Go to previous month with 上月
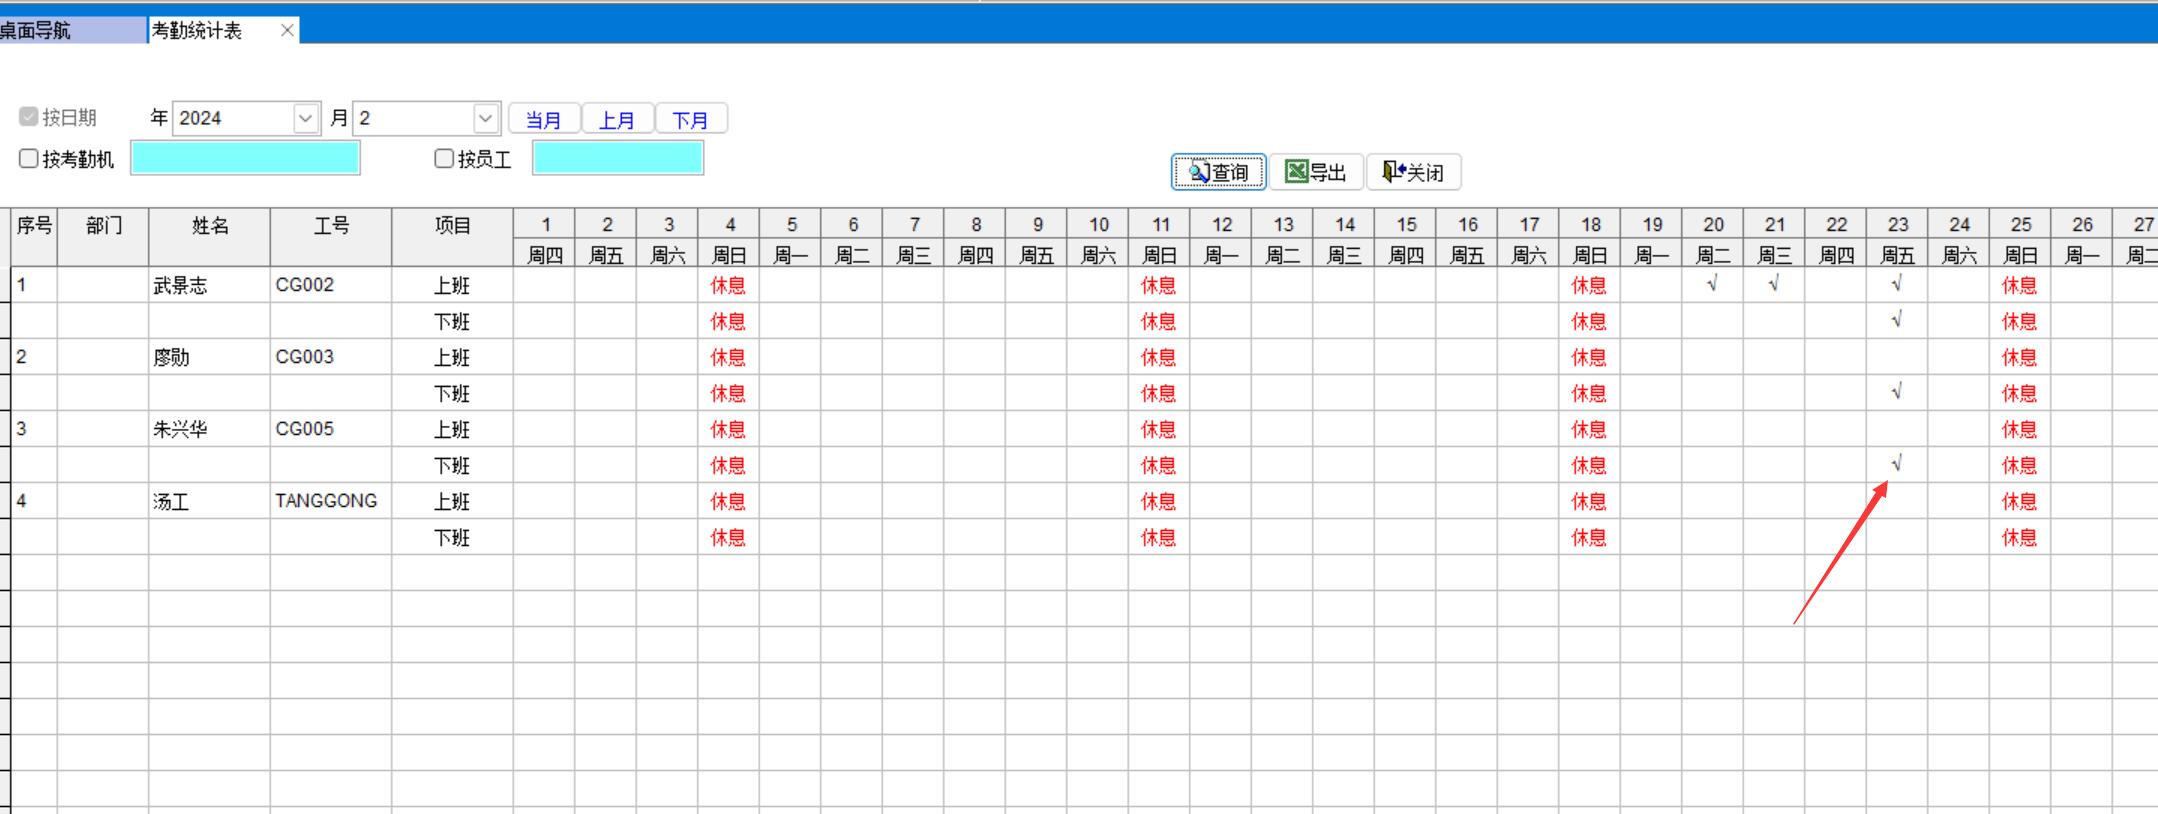This screenshot has width=2158, height=814. pyautogui.click(x=617, y=119)
